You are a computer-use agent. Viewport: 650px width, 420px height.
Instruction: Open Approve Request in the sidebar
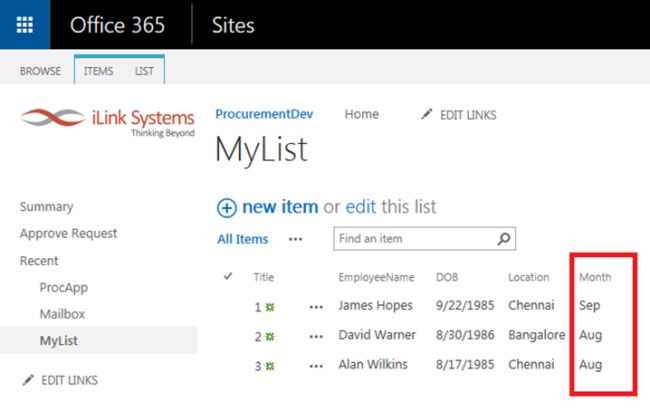[68, 233]
